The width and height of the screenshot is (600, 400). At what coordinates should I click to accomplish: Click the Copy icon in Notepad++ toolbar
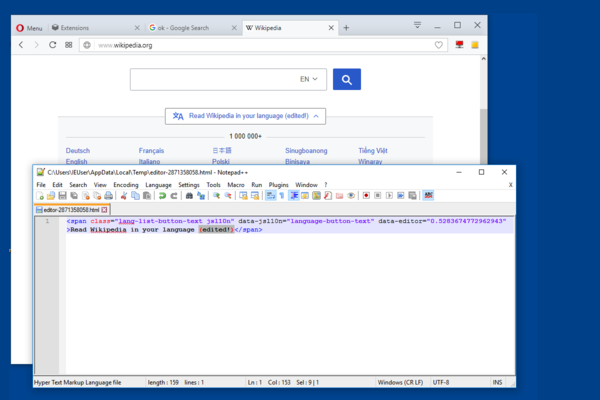point(135,196)
